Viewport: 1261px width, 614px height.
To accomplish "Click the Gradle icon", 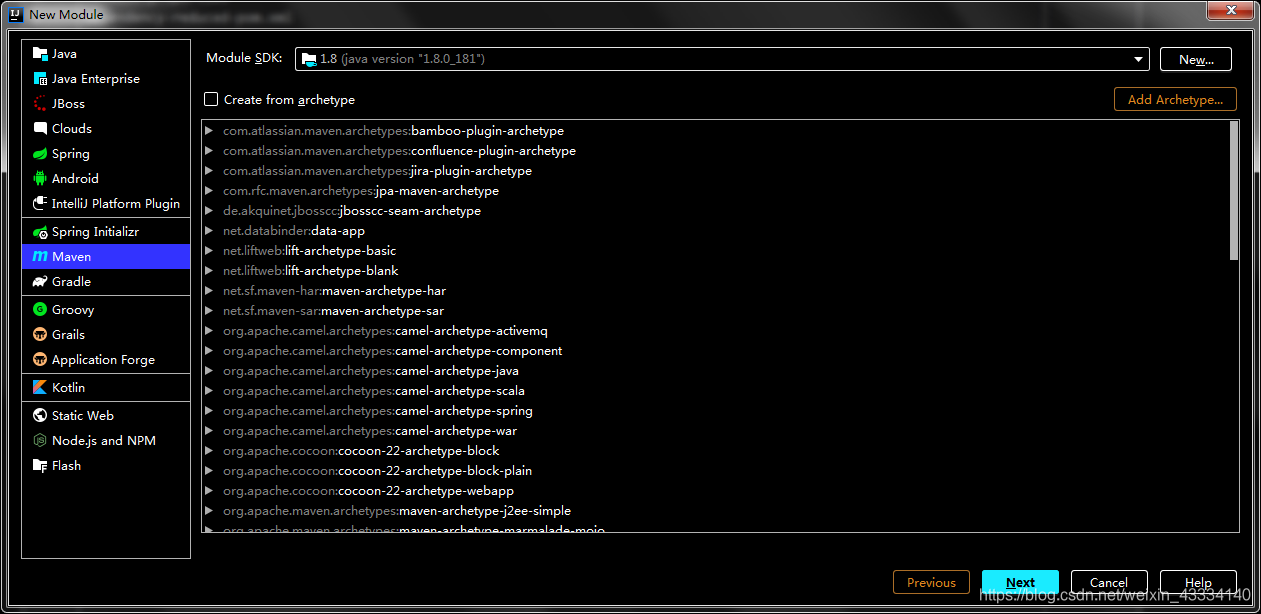I will click(x=40, y=282).
